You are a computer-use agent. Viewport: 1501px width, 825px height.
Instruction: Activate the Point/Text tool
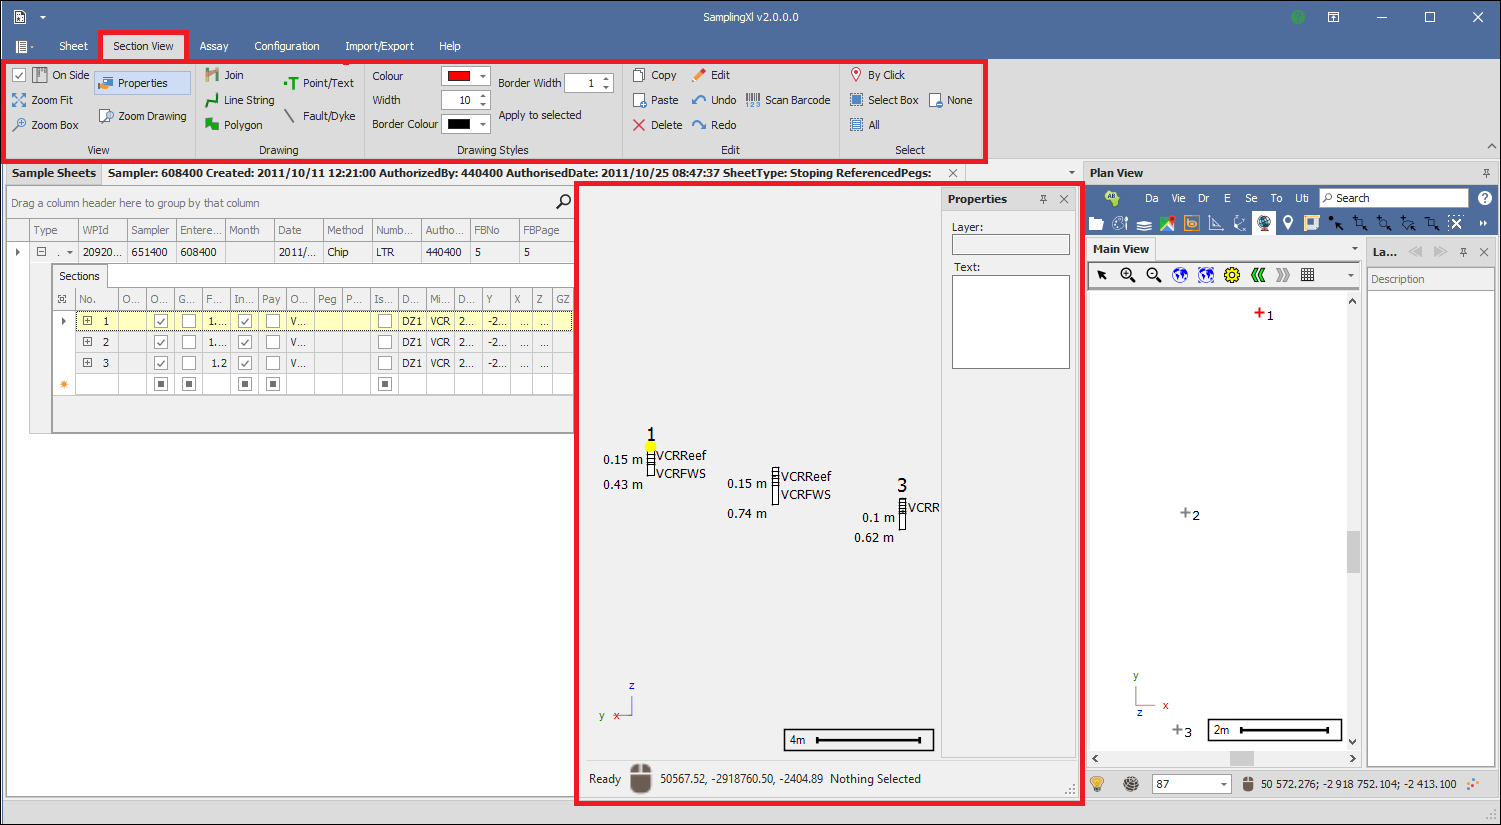point(319,83)
